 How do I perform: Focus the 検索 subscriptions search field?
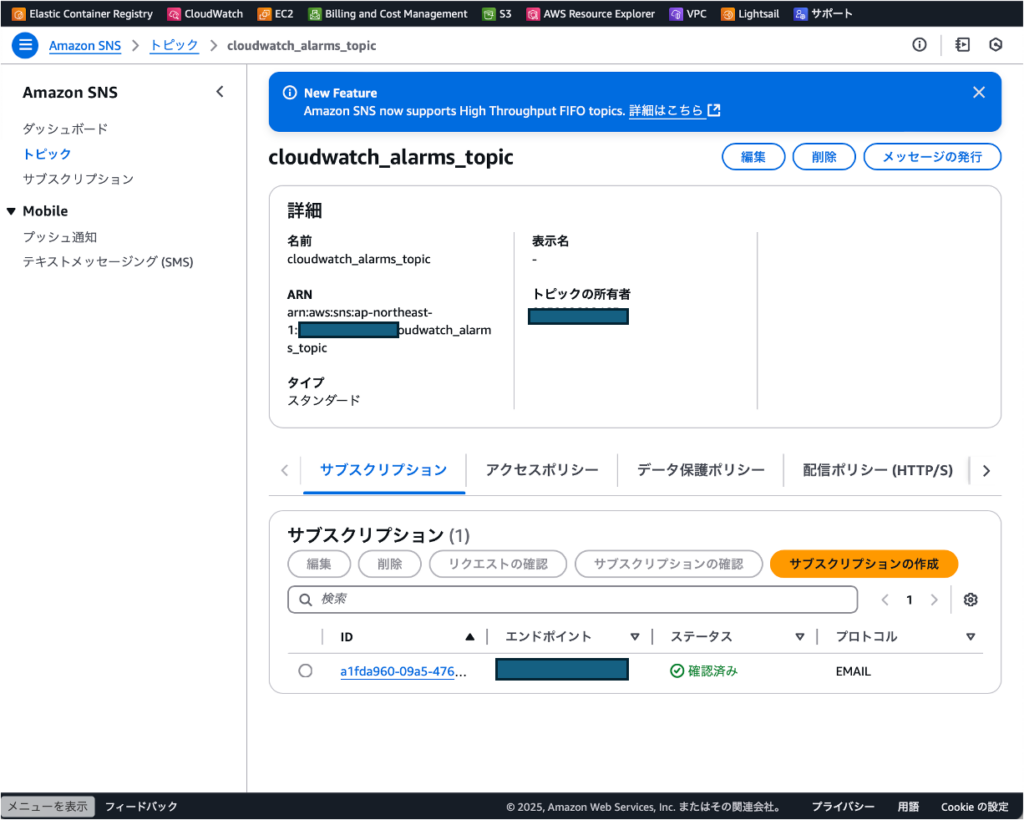573,599
